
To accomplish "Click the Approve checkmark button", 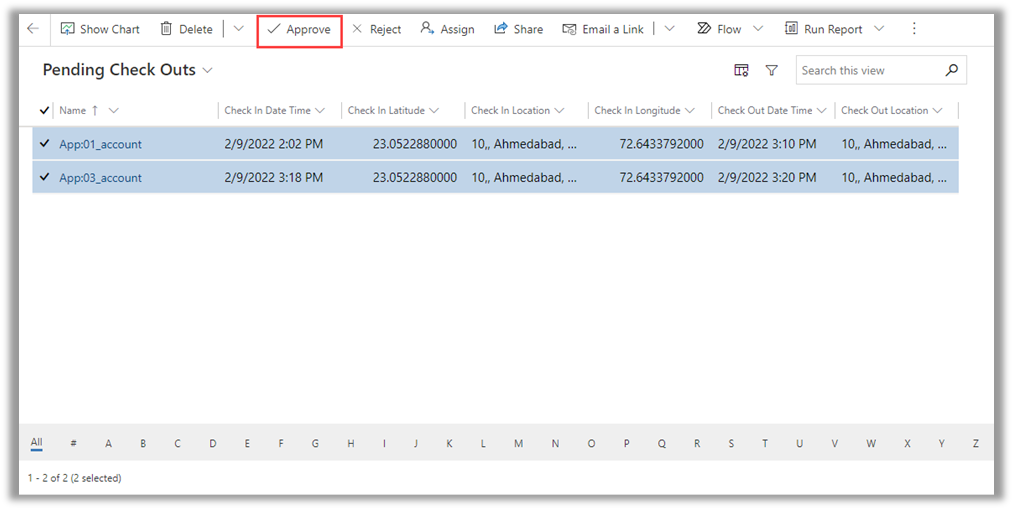I will 299,30.
